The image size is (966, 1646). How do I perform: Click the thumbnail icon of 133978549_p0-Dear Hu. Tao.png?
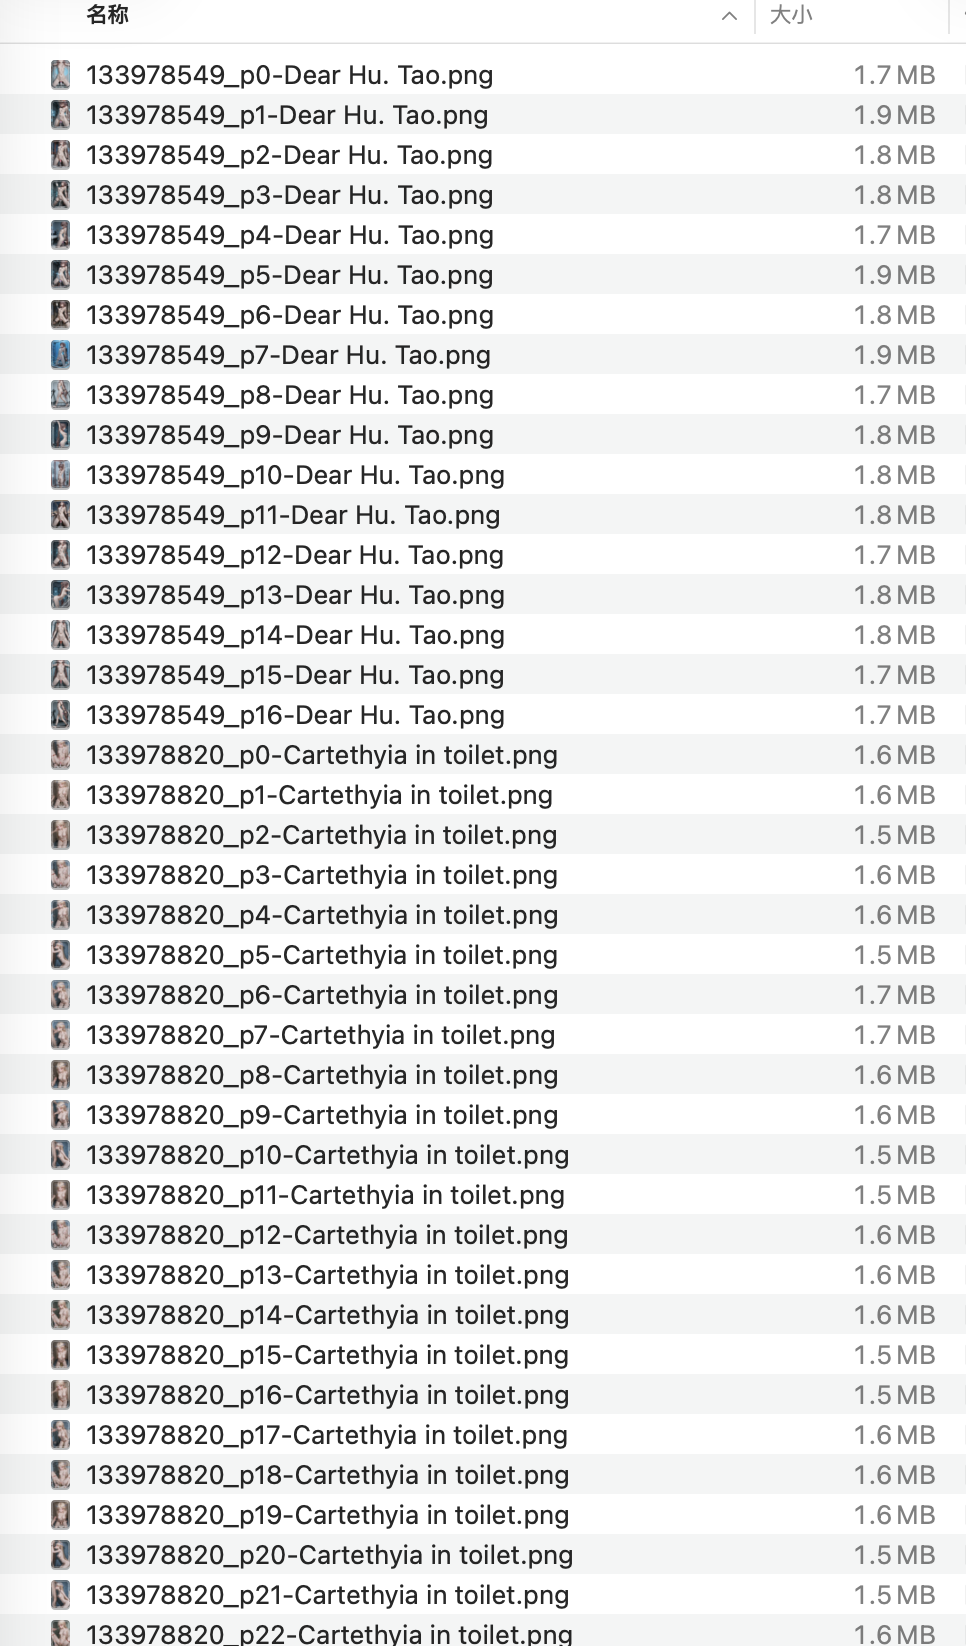(x=61, y=75)
